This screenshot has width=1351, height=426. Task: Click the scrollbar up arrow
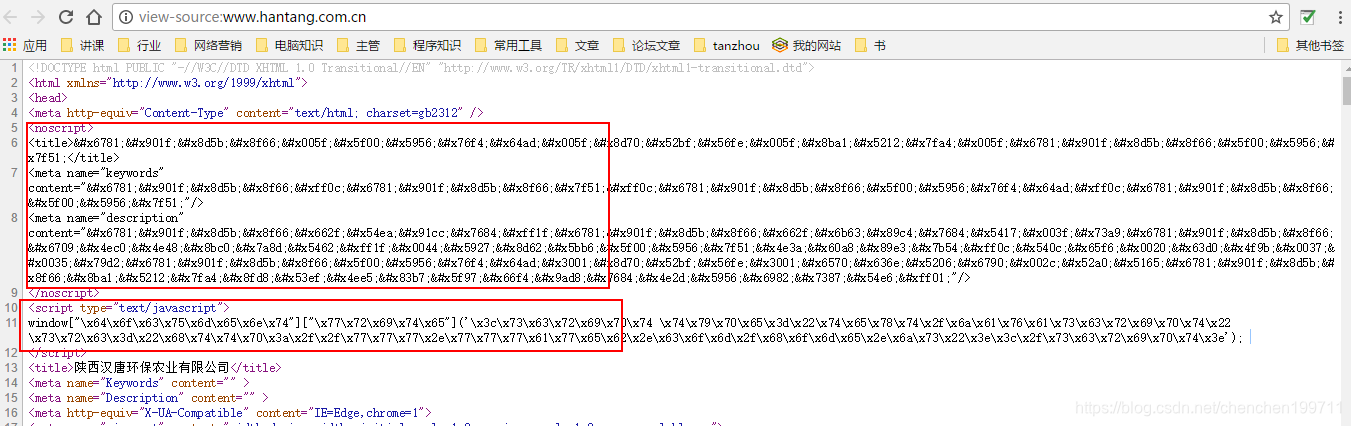pyautogui.click(x=1345, y=67)
